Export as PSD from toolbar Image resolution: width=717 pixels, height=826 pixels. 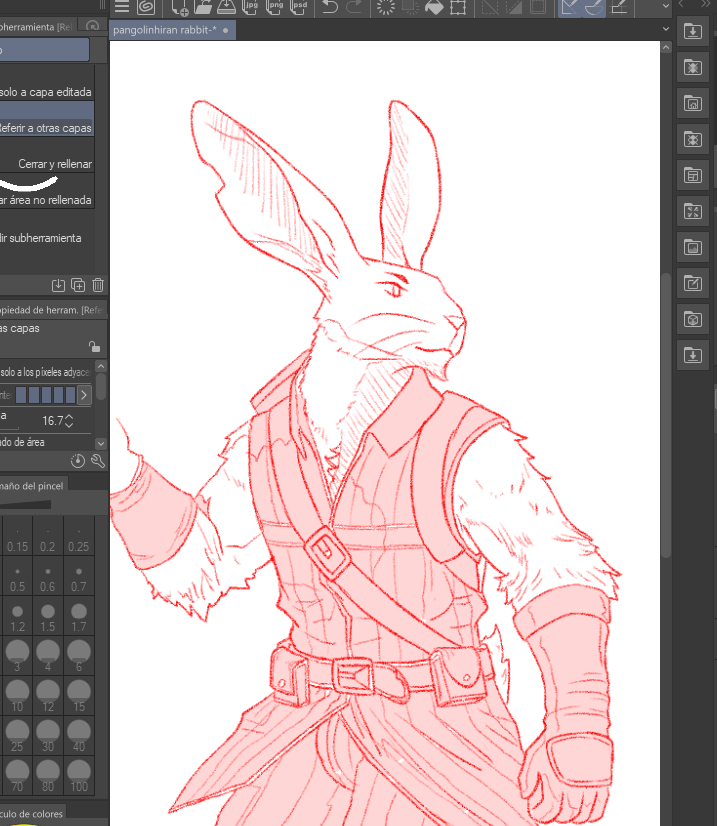(298, 7)
